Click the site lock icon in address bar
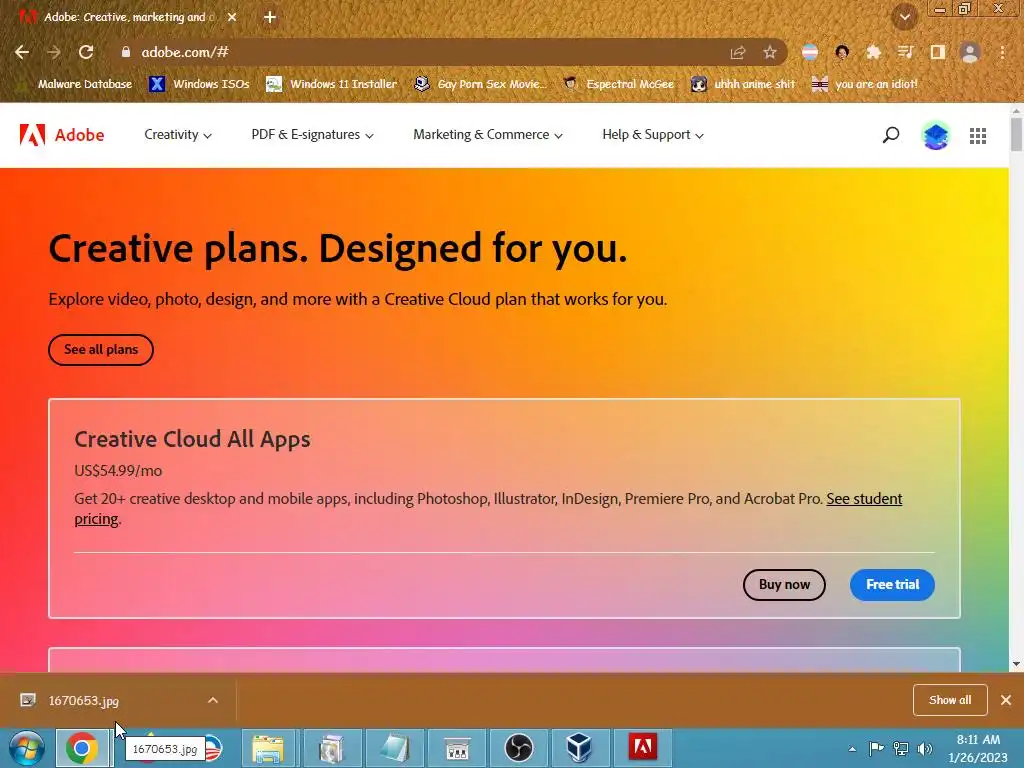The image size is (1024, 768). pos(126,52)
